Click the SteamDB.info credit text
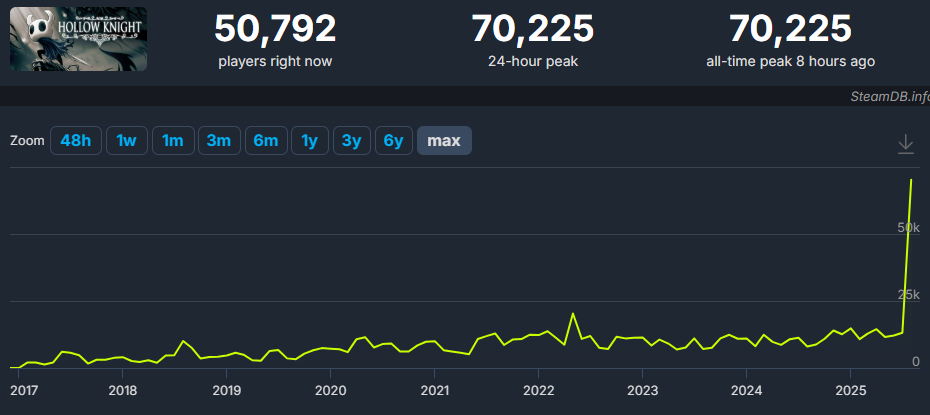 (890, 97)
